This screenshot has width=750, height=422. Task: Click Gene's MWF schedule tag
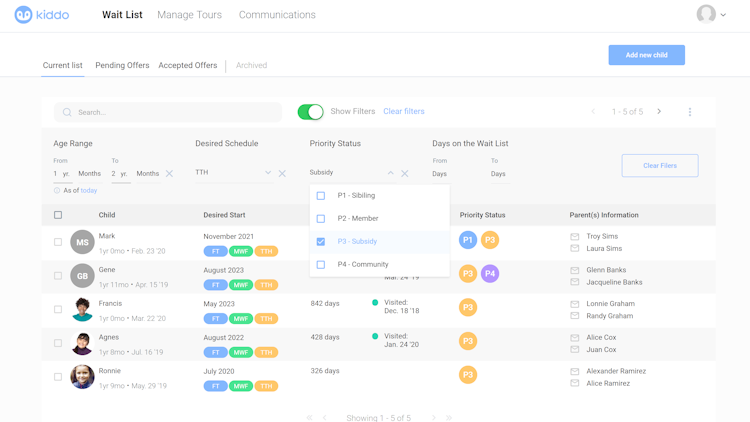coord(241,285)
